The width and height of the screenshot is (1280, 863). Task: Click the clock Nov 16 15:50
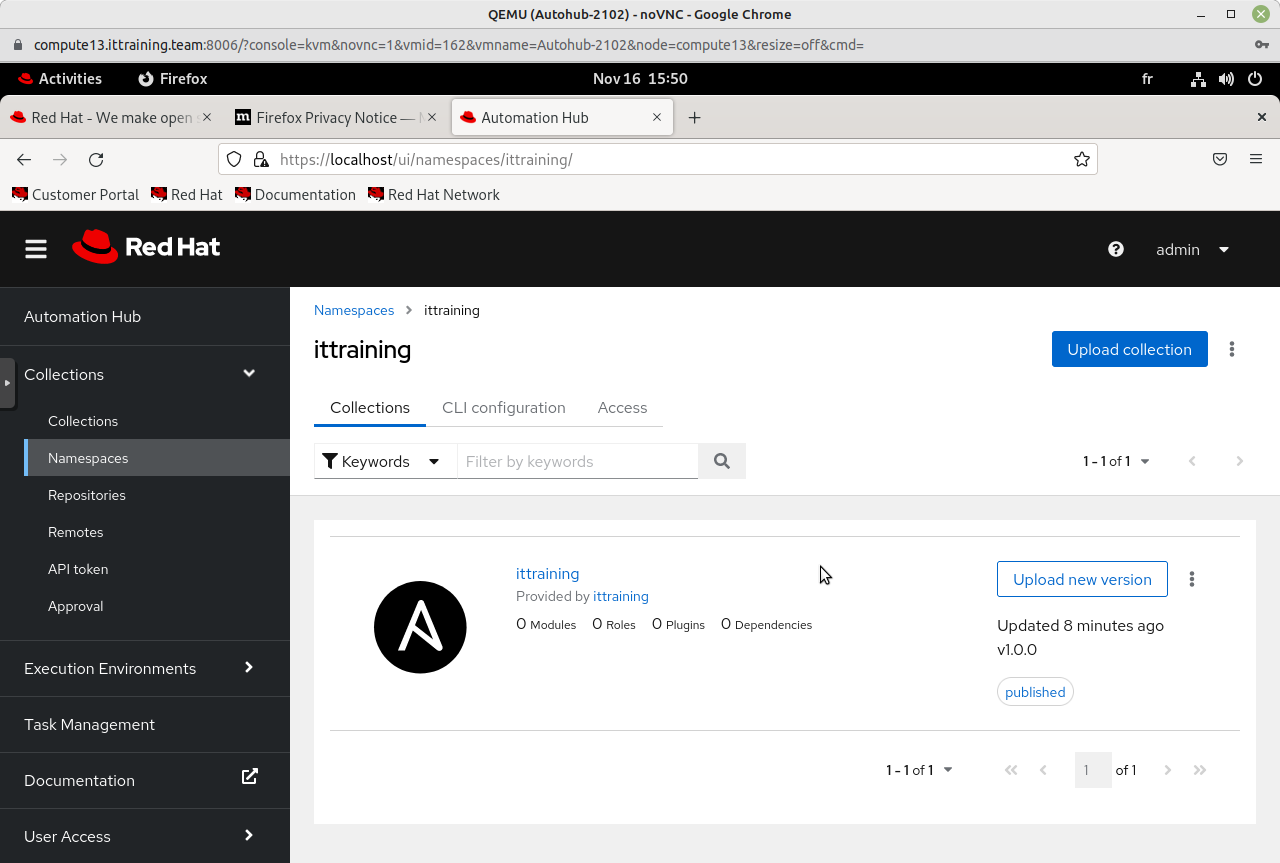(640, 79)
